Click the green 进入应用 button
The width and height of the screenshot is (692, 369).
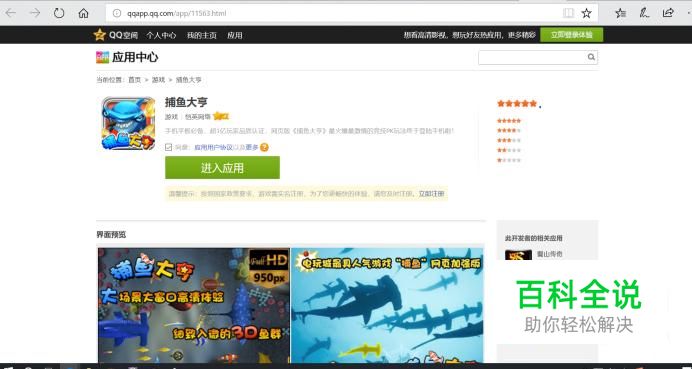[222, 168]
